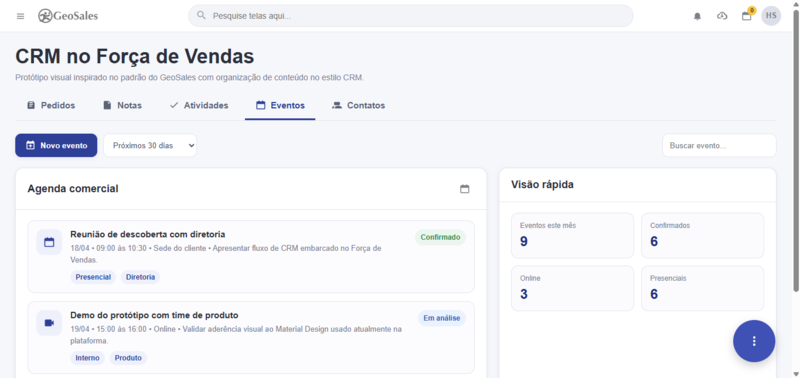Expand the Próximos 30 dias dropdown
This screenshot has height=378, width=800.
point(150,145)
